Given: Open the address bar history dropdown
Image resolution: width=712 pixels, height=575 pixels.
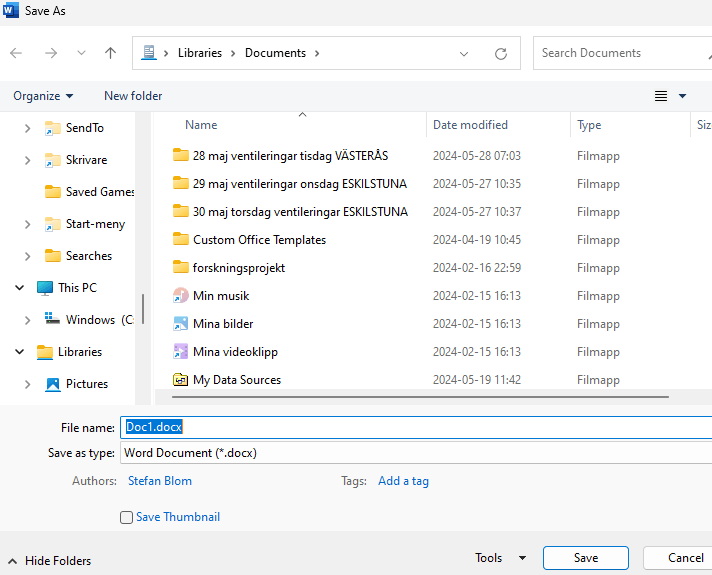Looking at the screenshot, I should click(x=464, y=54).
